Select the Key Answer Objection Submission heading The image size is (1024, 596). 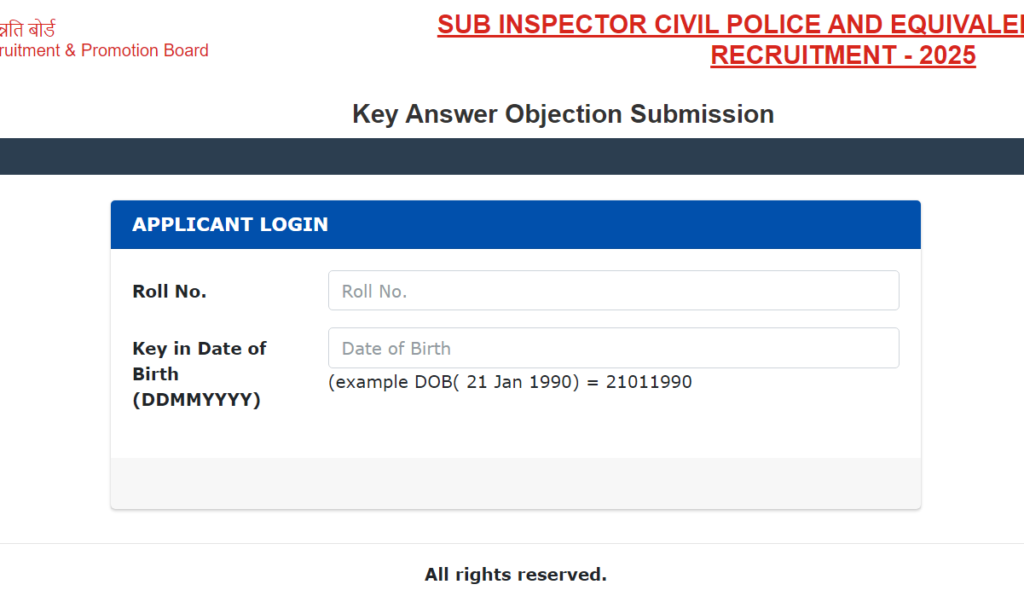[562, 114]
